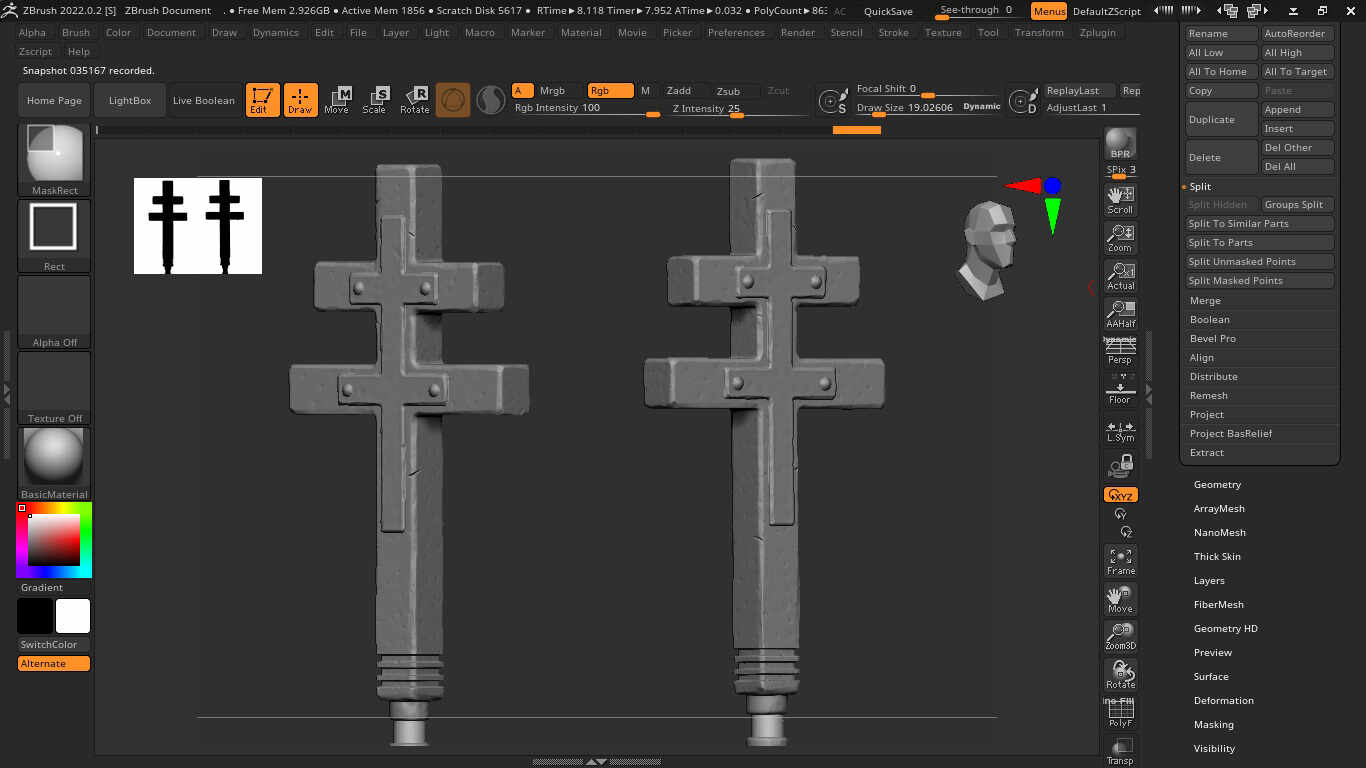Select the Move gizmo tool
The width and height of the screenshot is (1366, 768).
click(x=337, y=100)
